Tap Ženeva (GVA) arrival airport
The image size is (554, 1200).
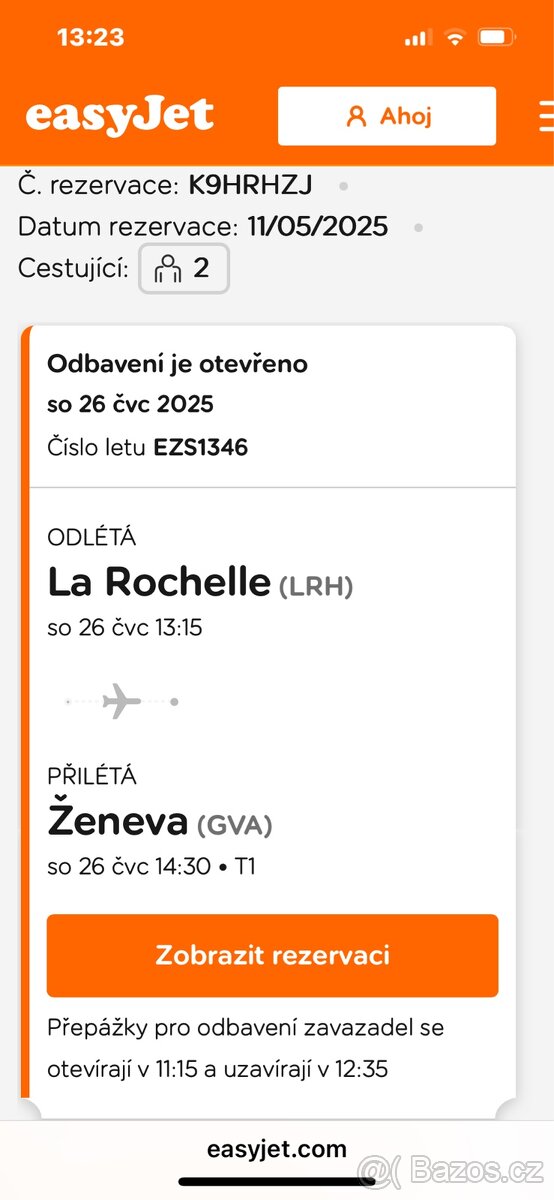(x=160, y=822)
